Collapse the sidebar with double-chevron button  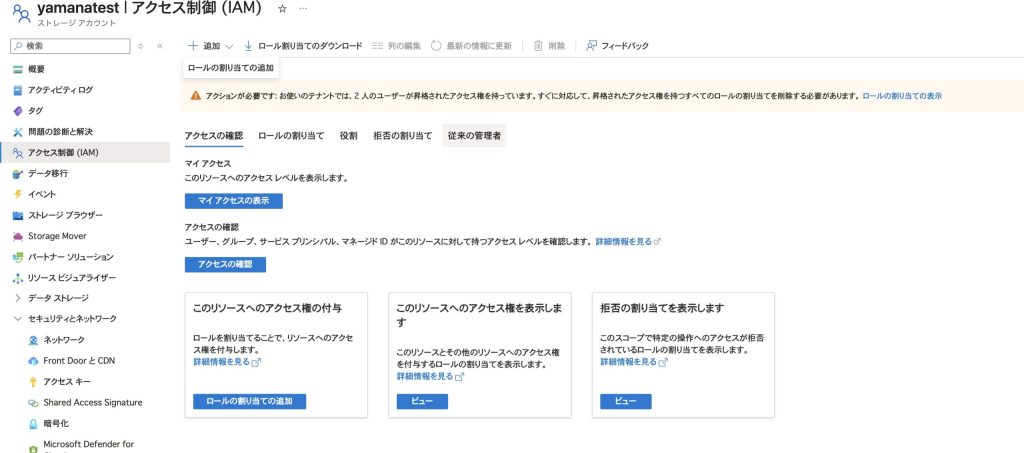tap(160, 46)
